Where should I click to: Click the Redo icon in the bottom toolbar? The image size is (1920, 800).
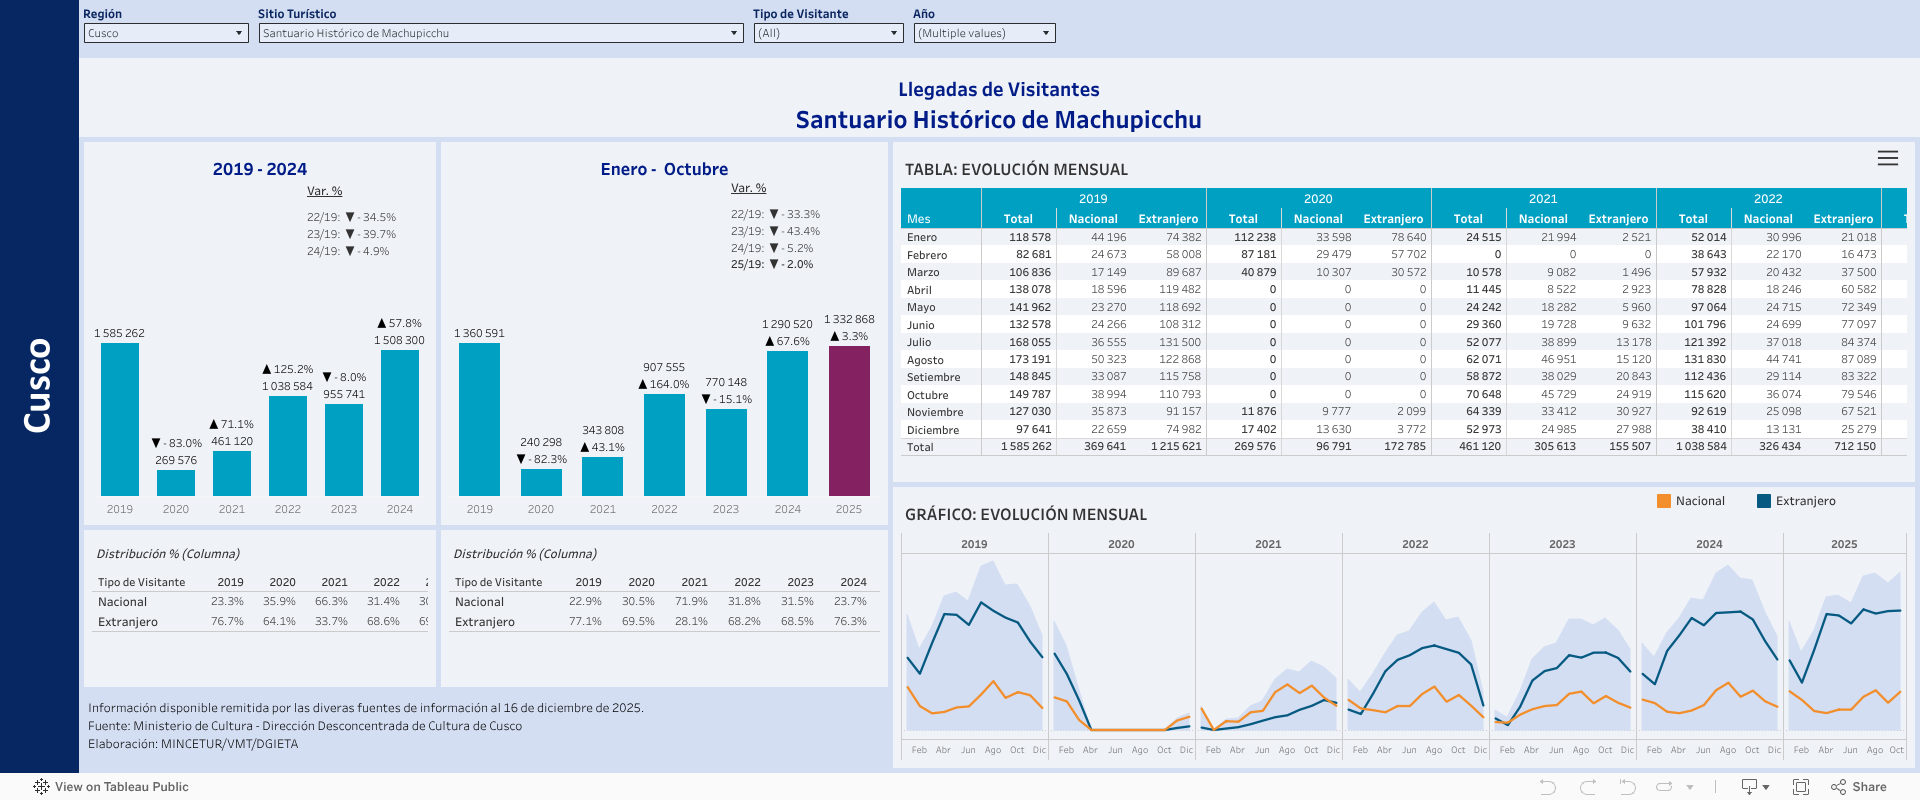click(x=1587, y=787)
